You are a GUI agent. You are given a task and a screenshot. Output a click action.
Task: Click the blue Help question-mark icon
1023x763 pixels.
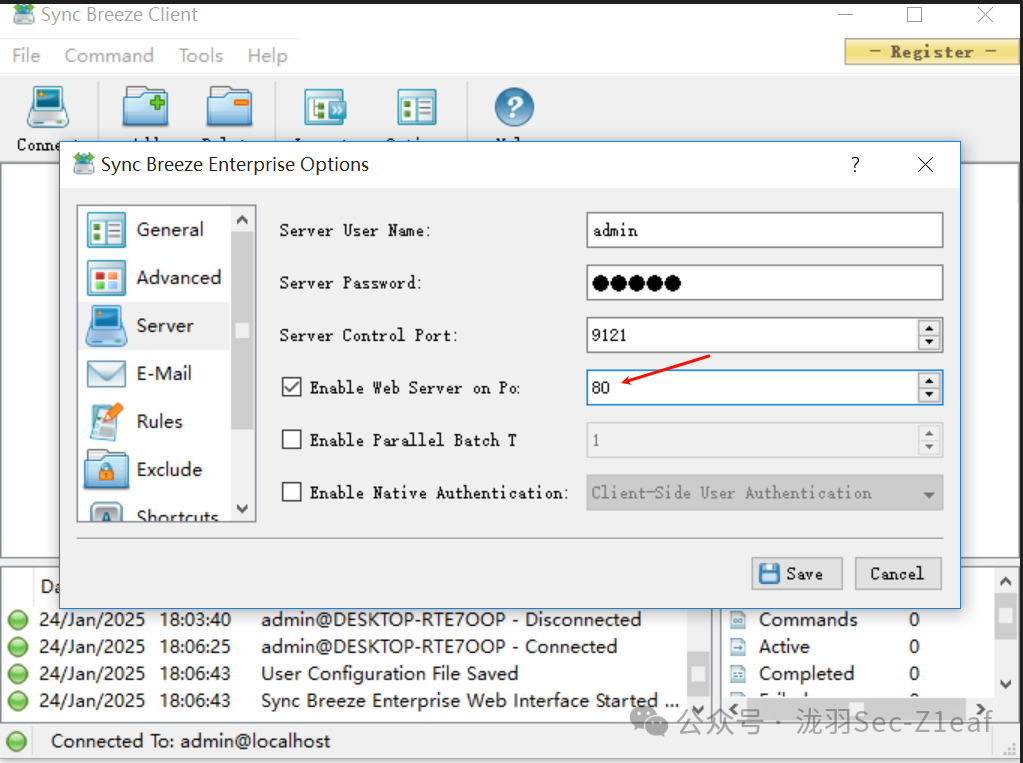[514, 107]
